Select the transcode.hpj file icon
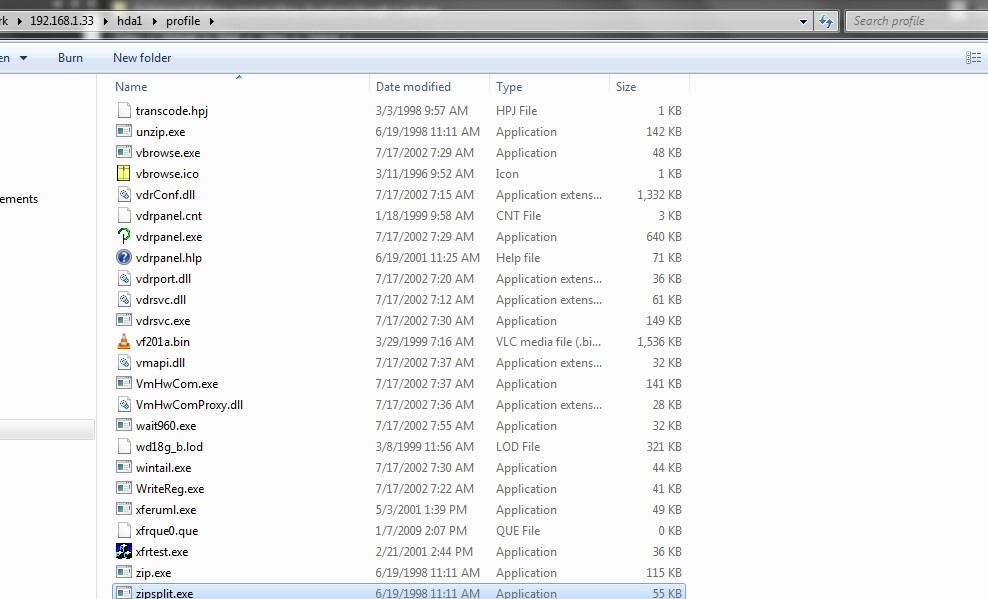Image resolution: width=988 pixels, height=599 pixels. 124,111
